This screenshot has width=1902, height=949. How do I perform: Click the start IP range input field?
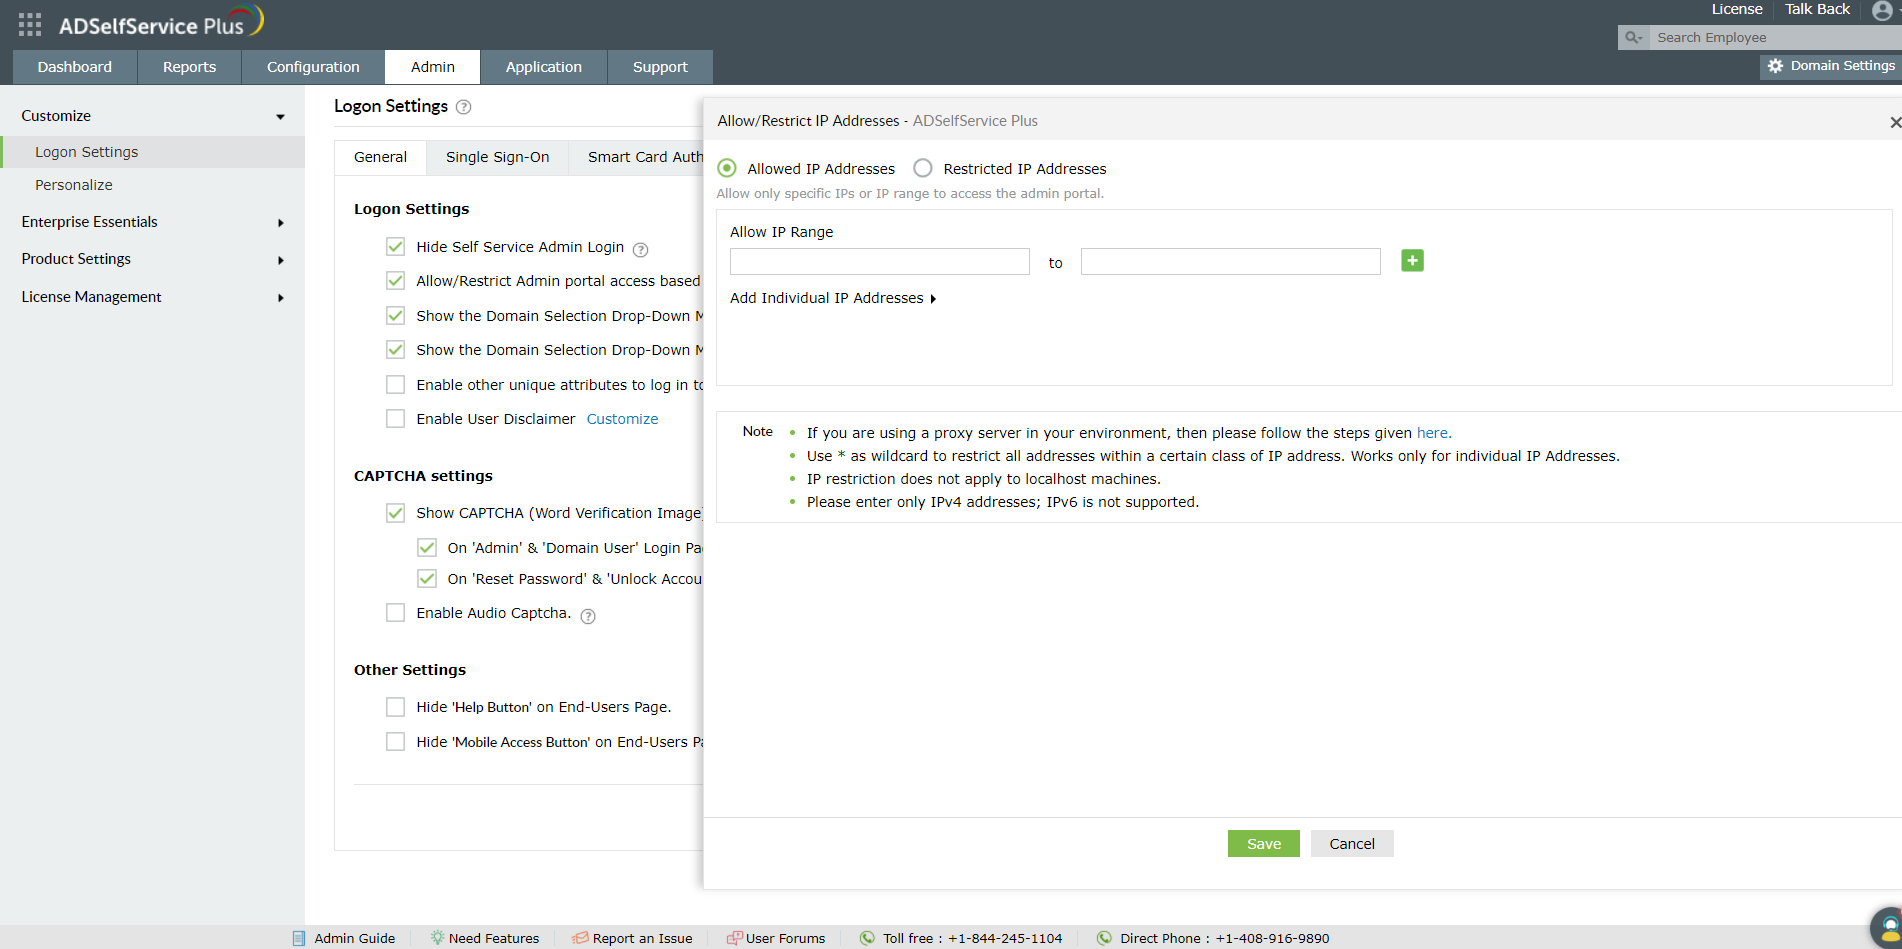point(880,262)
